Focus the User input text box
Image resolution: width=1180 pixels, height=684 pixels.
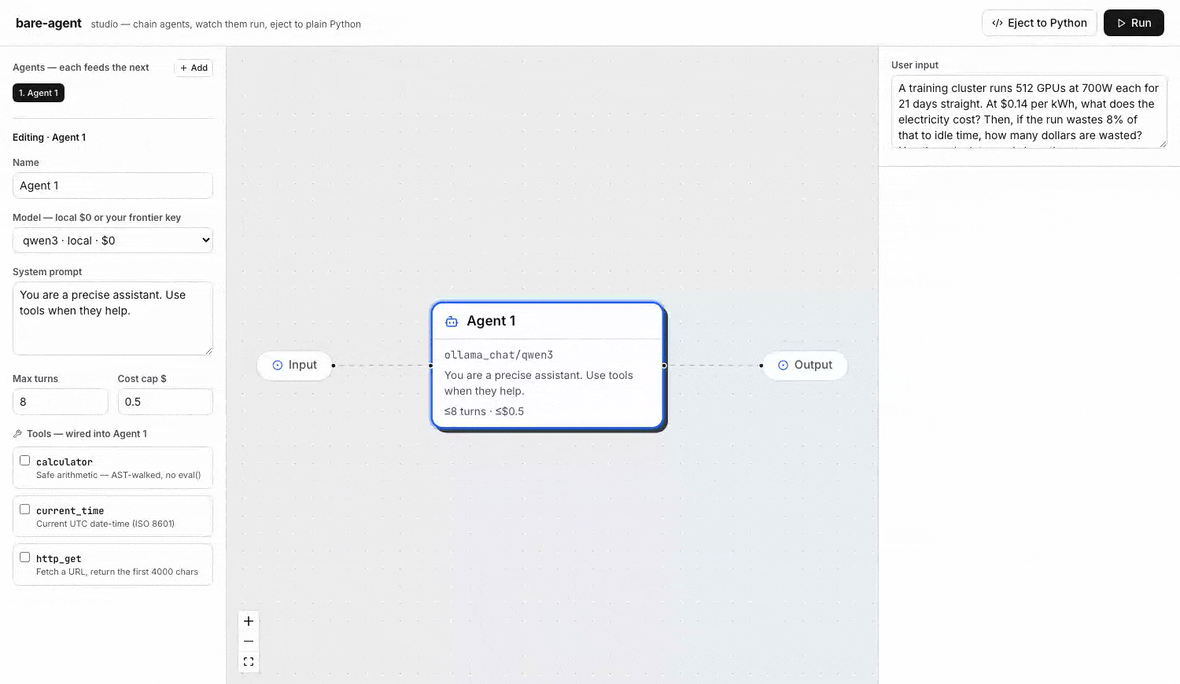click(1029, 111)
